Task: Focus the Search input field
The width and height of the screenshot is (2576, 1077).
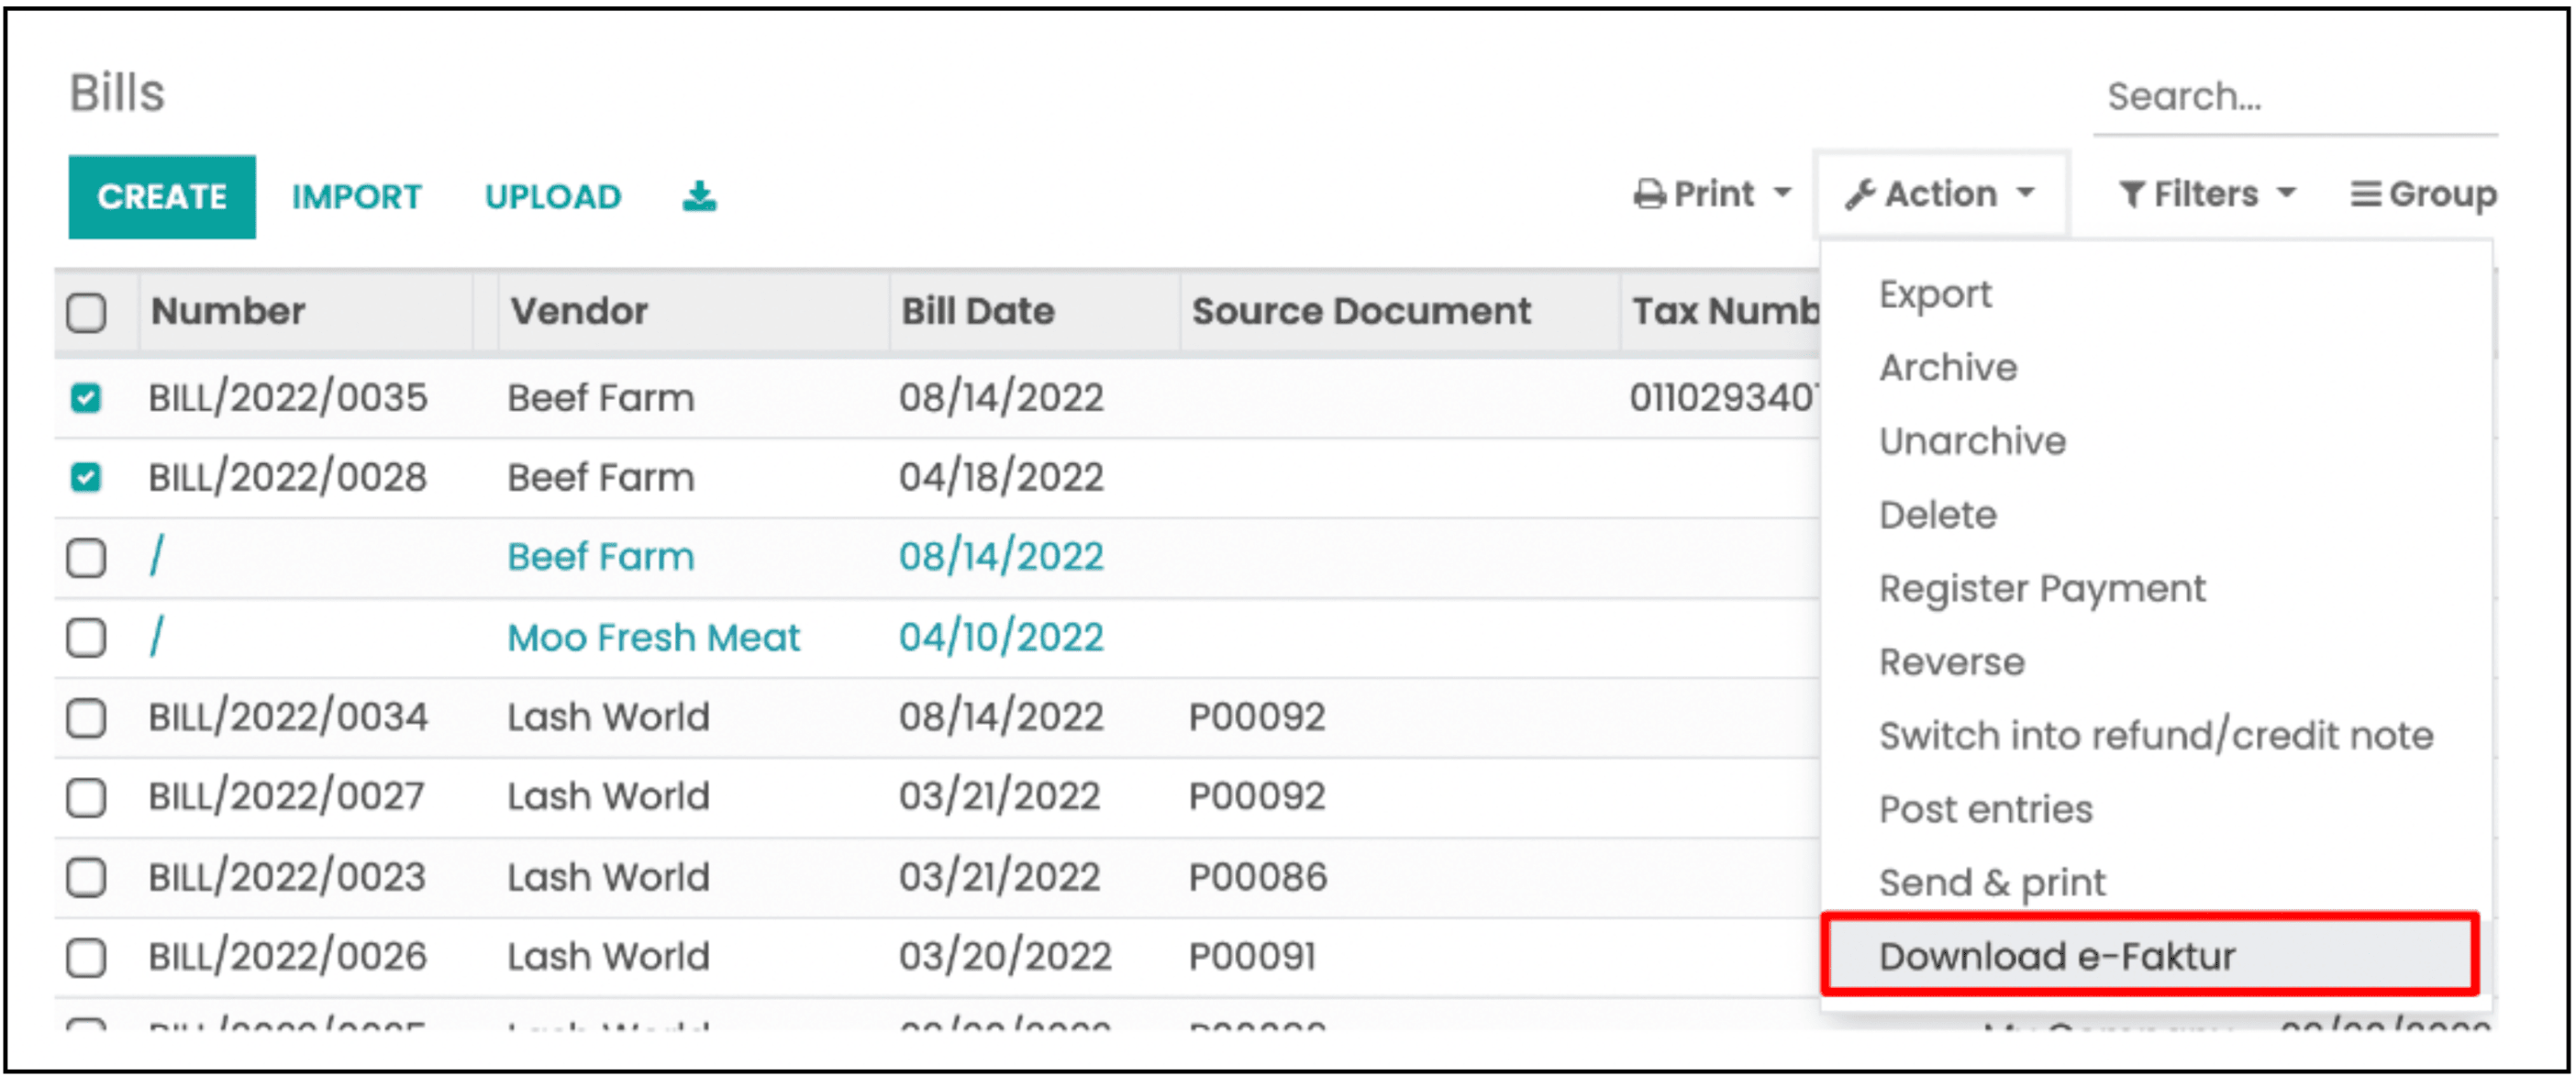Action: point(2294,97)
